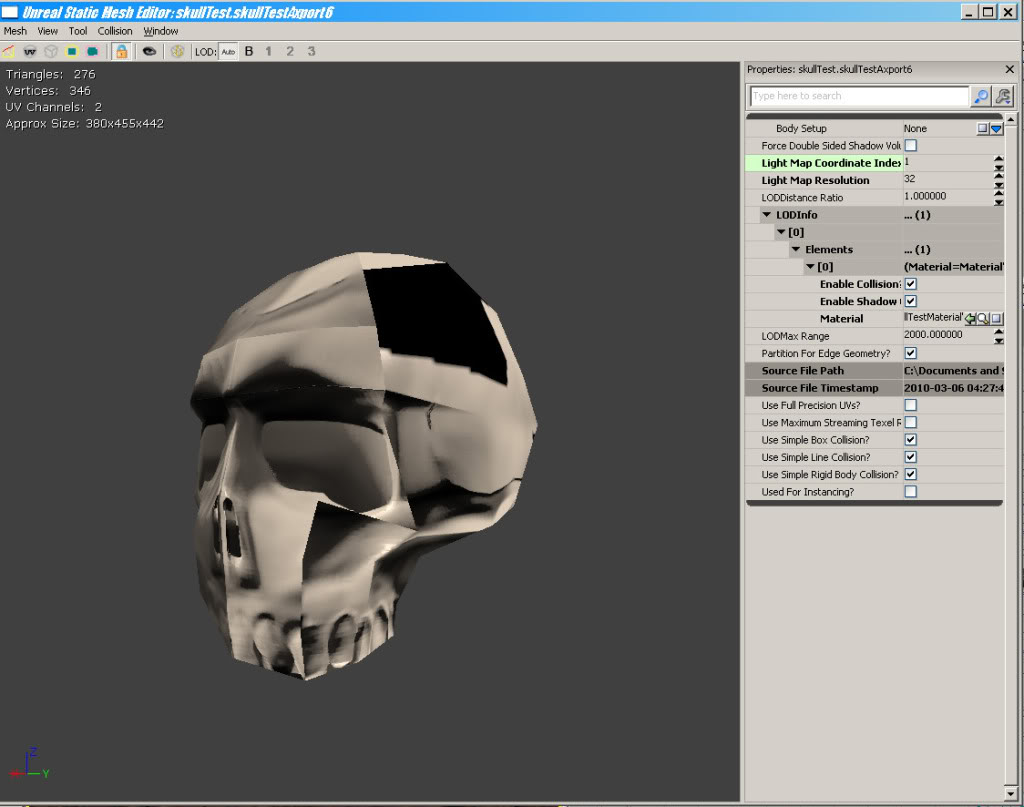Switch to LOD level 2
Screen dimensions: 1024x807
pyautogui.click(x=290, y=51)
